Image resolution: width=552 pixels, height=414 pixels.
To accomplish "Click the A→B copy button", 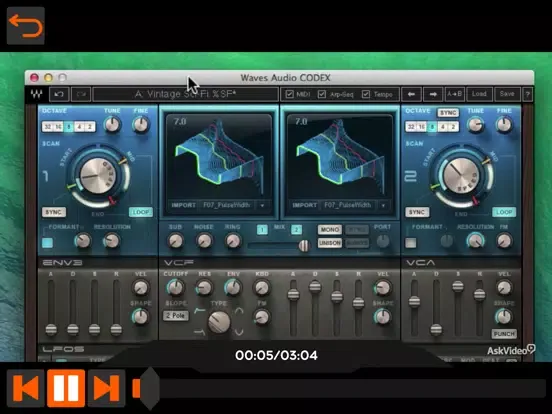I will tap(454, 94).
